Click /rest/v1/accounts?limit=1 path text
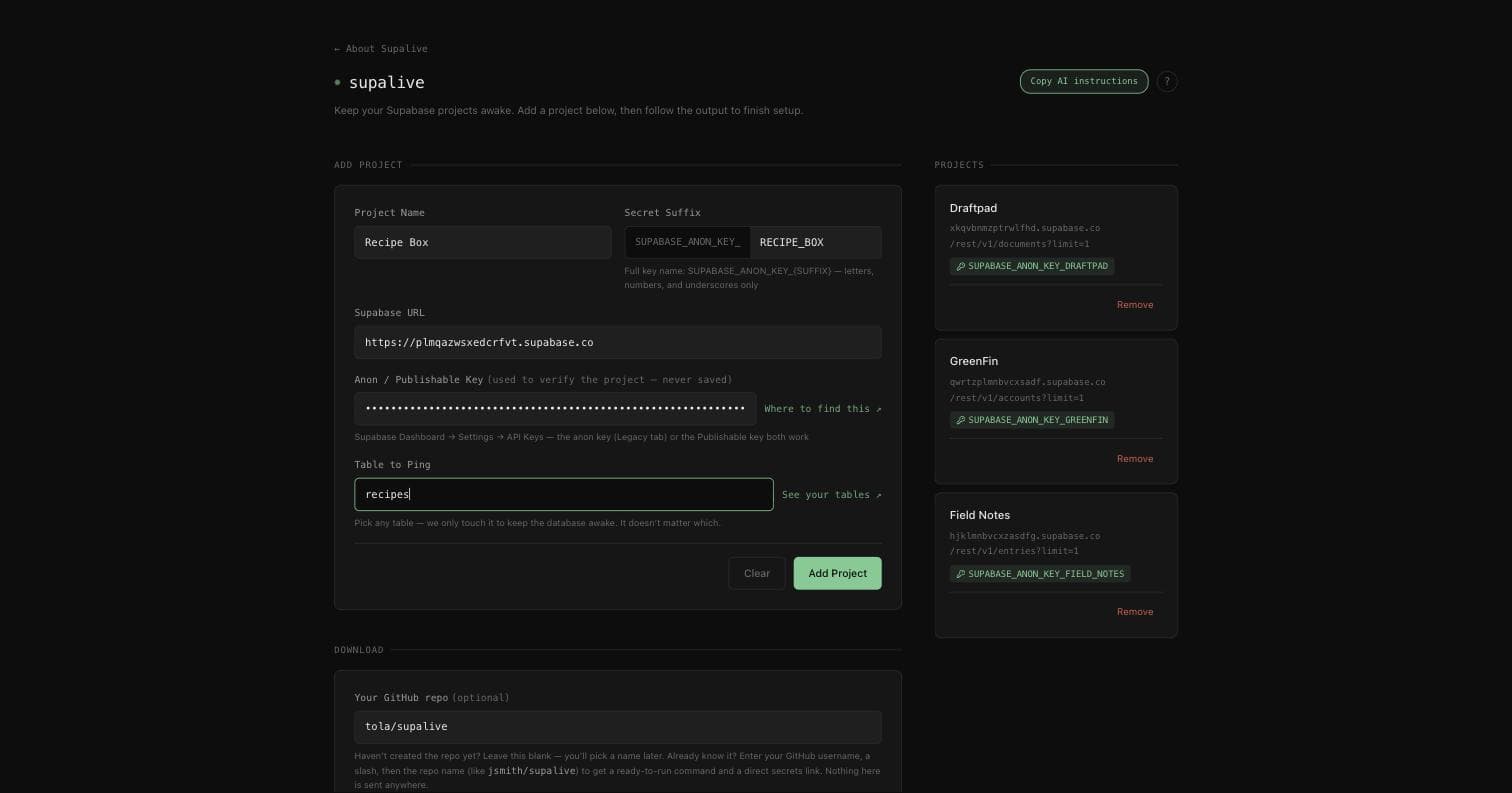The width and height of the screenshot is (1512, 793). click(x=1016, y=398)
